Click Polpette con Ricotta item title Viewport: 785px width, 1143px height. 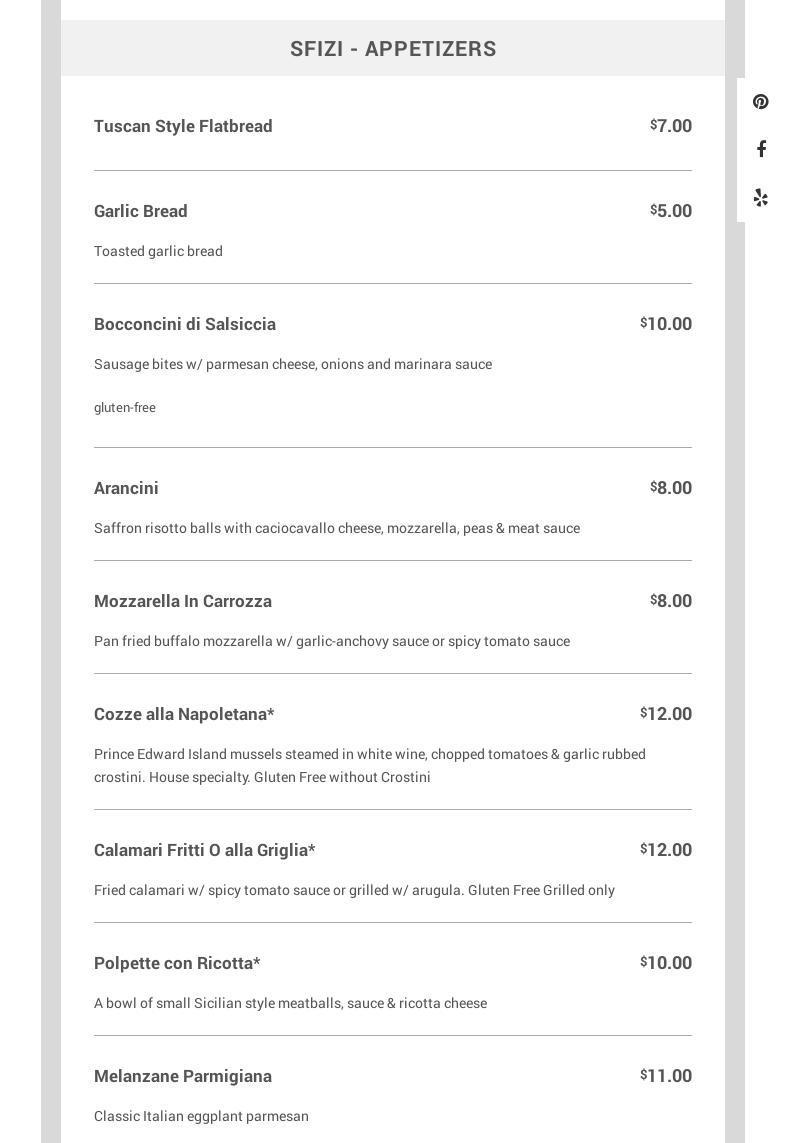tap(177, 963)
